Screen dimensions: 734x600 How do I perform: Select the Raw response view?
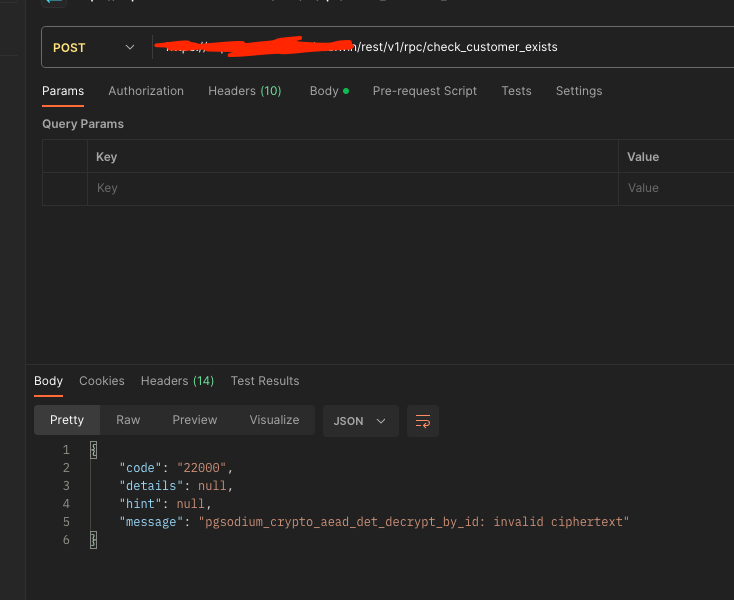coord(128,420)
